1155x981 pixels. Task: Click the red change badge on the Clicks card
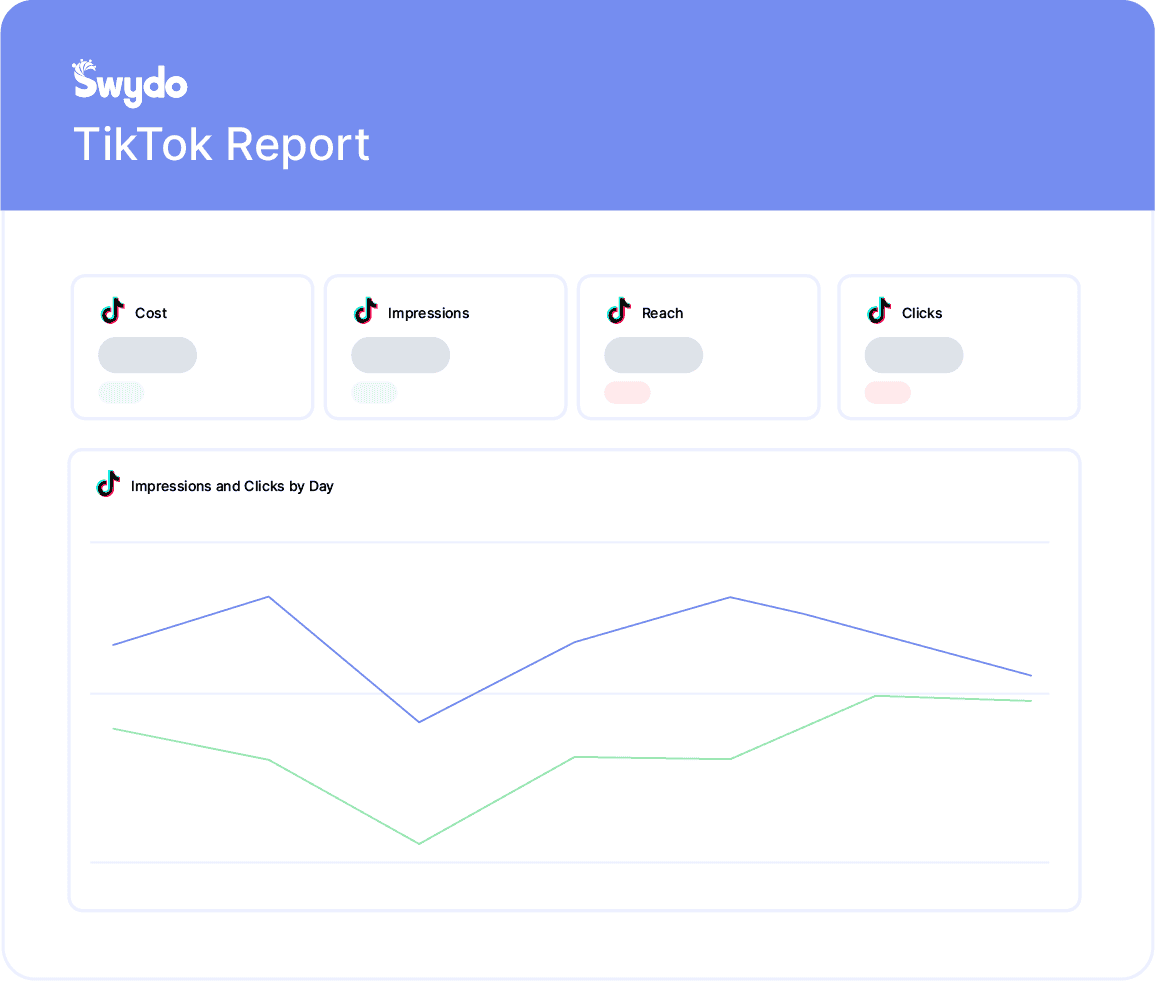(888, 393)
